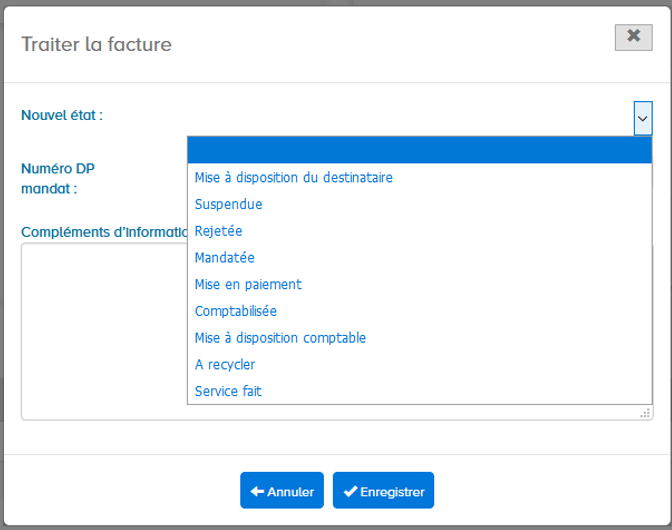Screen dimensions: 672x530
Task: Pick Rejetée from the list
Action: (420, 231)
